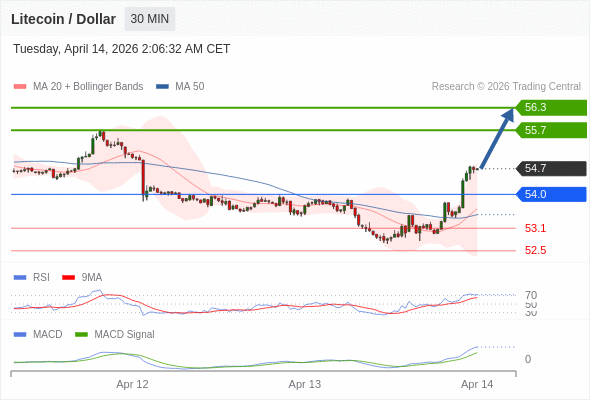Click the MACD Signal green swatch
This screenshot has width=590, height=400.
click(x=81, y=335)
